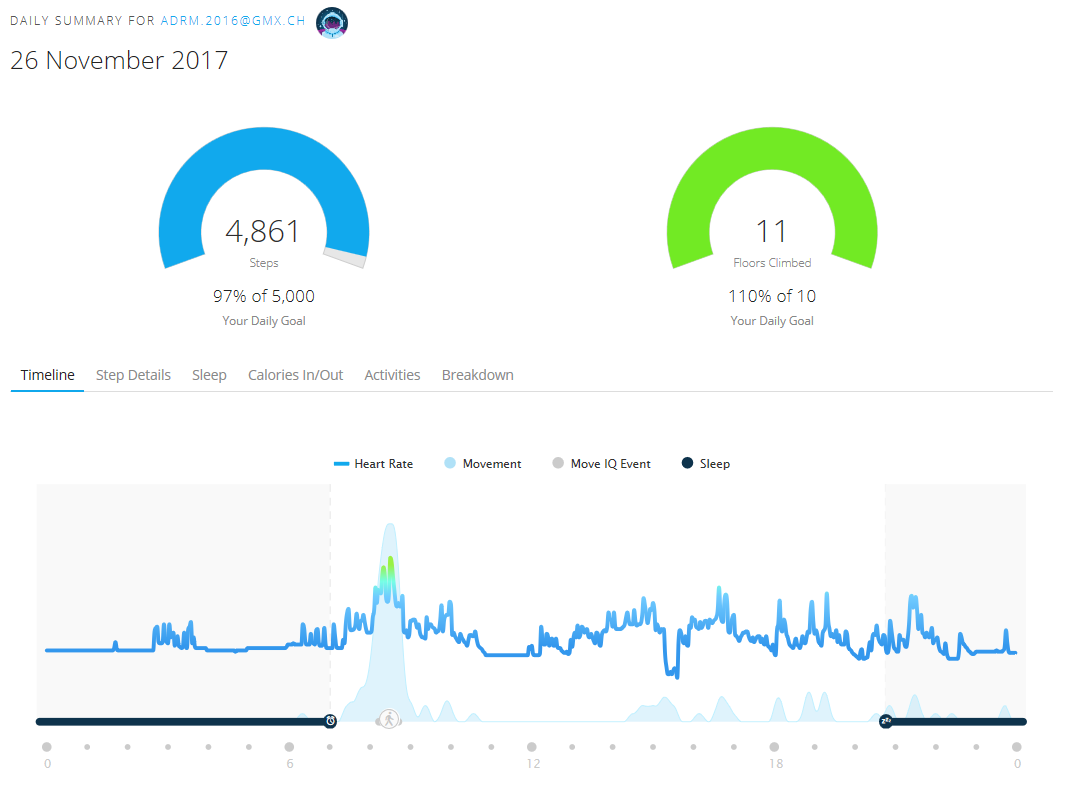1074x788 pixels.
Task: Toggle Move IQ Event in chart legend
Action: click(x=601, y=464)
